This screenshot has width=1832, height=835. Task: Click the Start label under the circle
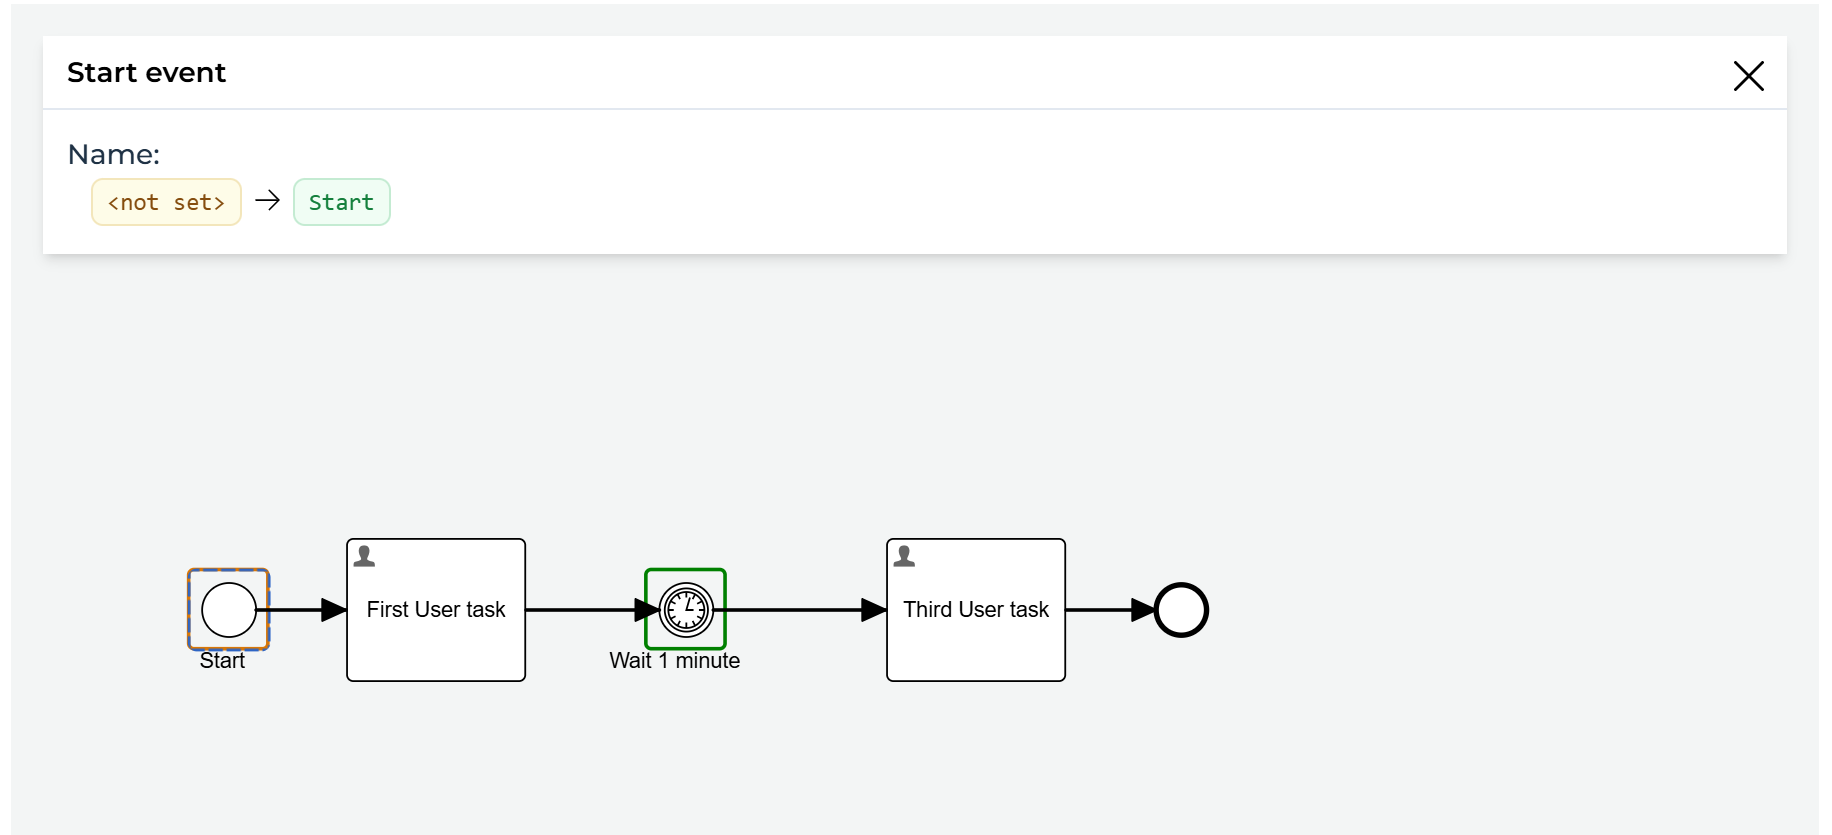point(224,660)
